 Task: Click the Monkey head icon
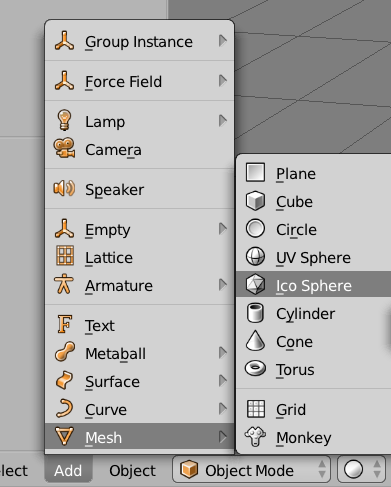[255, 437]
